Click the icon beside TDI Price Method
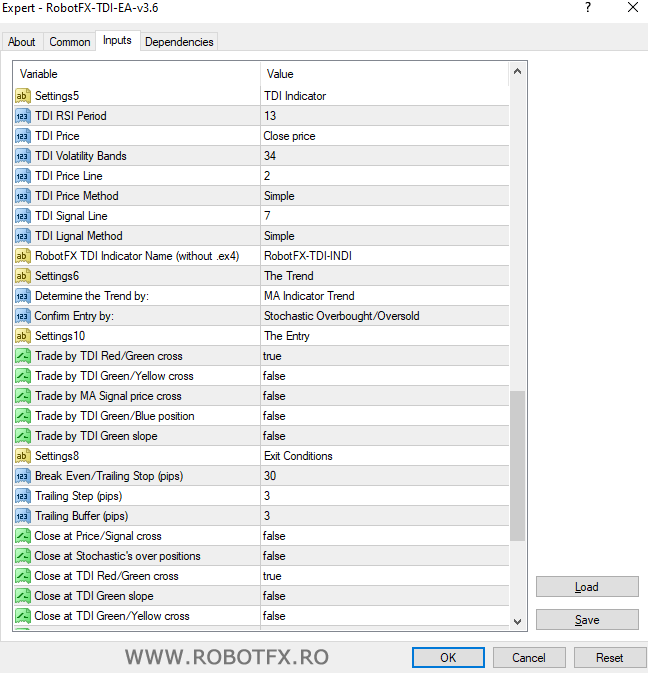This screenshot has height=673, width=648. [x=23, y=196]
